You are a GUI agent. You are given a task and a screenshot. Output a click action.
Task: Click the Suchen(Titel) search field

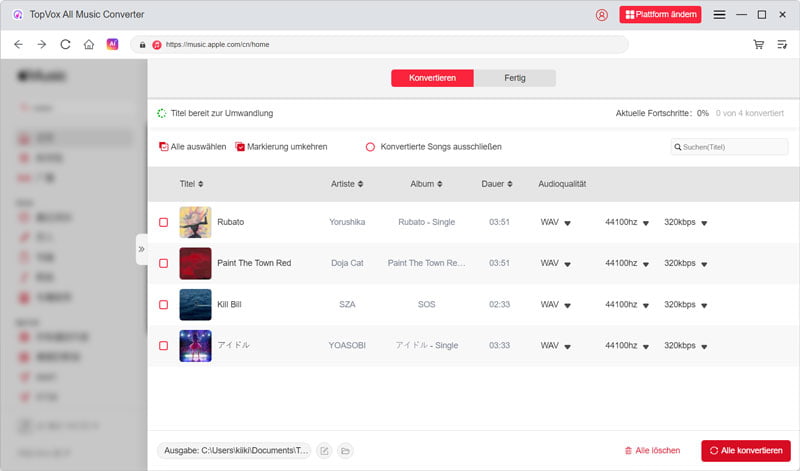[730, 147]
